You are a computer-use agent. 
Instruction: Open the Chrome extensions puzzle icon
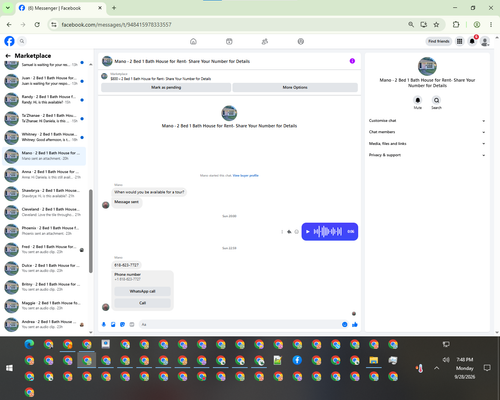(x=456, y=25)
